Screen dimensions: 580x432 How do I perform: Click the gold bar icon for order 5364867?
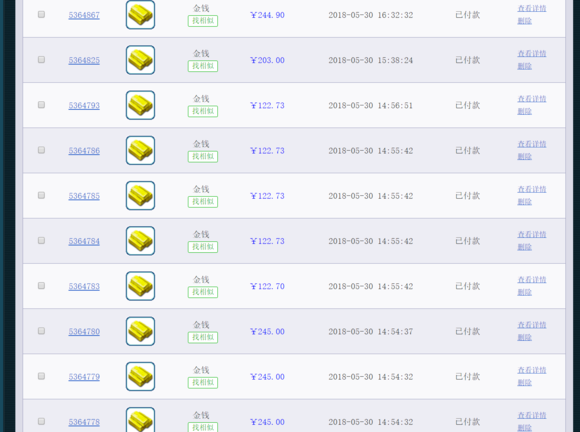tap(140, 15)
